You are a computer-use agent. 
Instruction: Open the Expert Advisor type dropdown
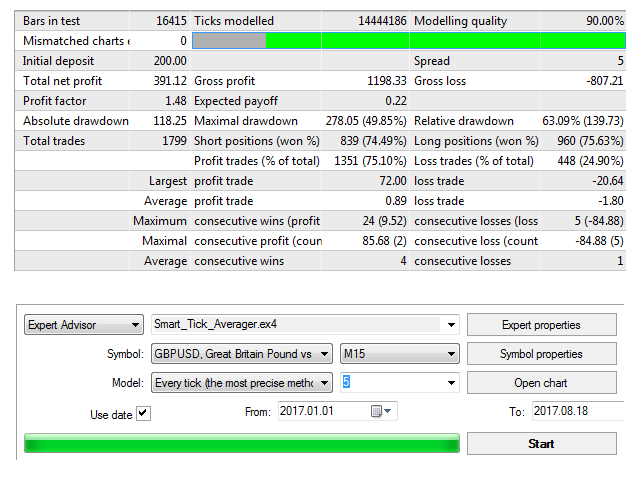coord(134,325)
